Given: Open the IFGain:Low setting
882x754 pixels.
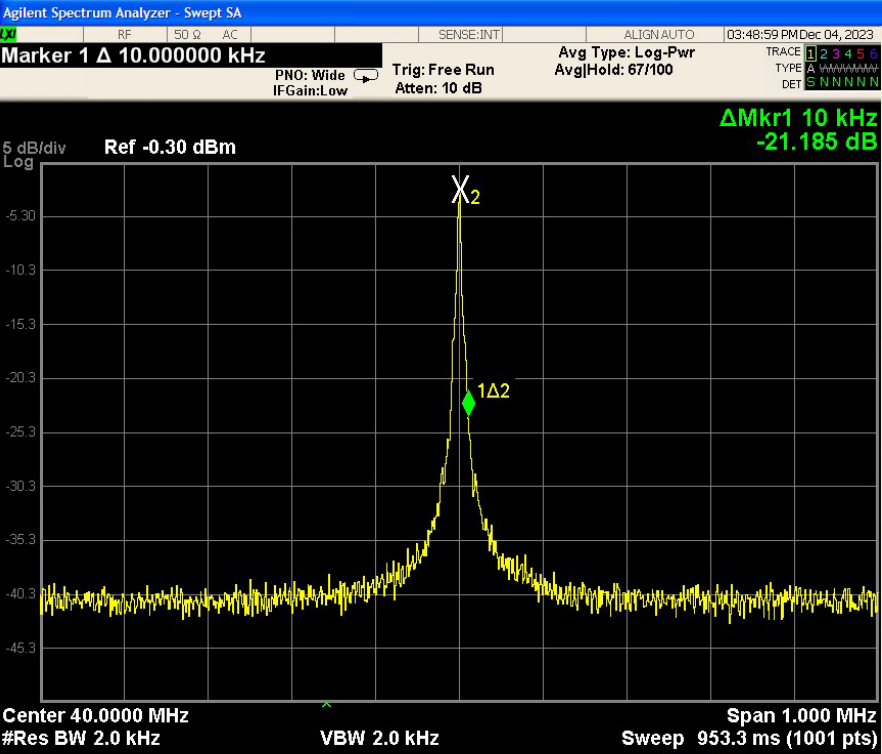Looking at the screenshot, I should [x=310, y=91].
